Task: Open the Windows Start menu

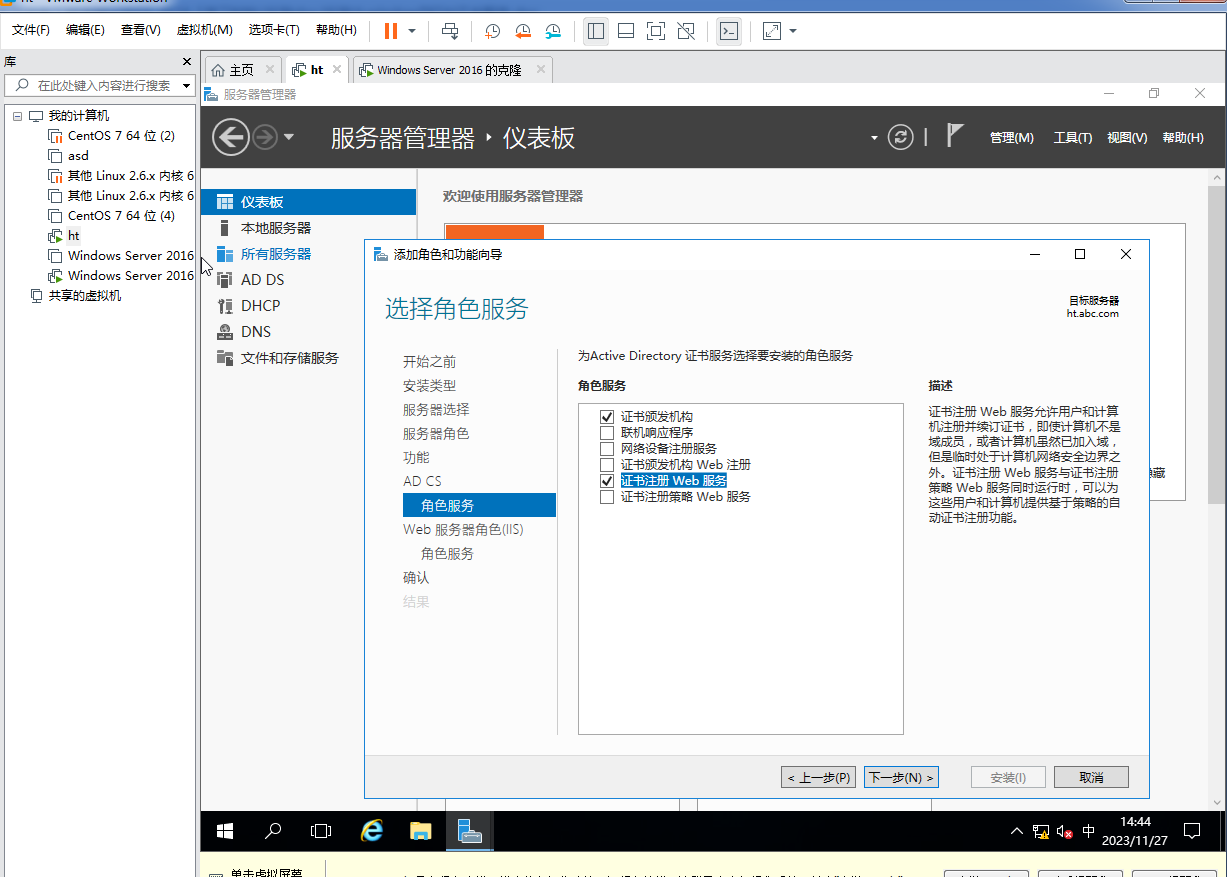Action: coord(225,831)
